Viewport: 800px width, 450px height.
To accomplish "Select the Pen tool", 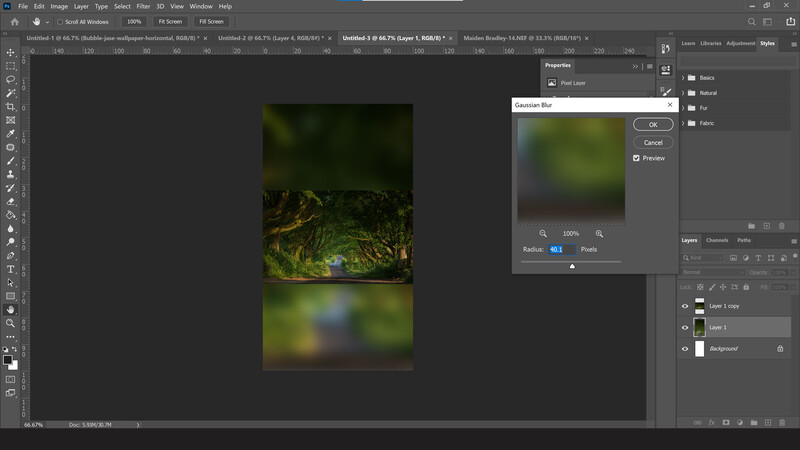I will (10, 256).
